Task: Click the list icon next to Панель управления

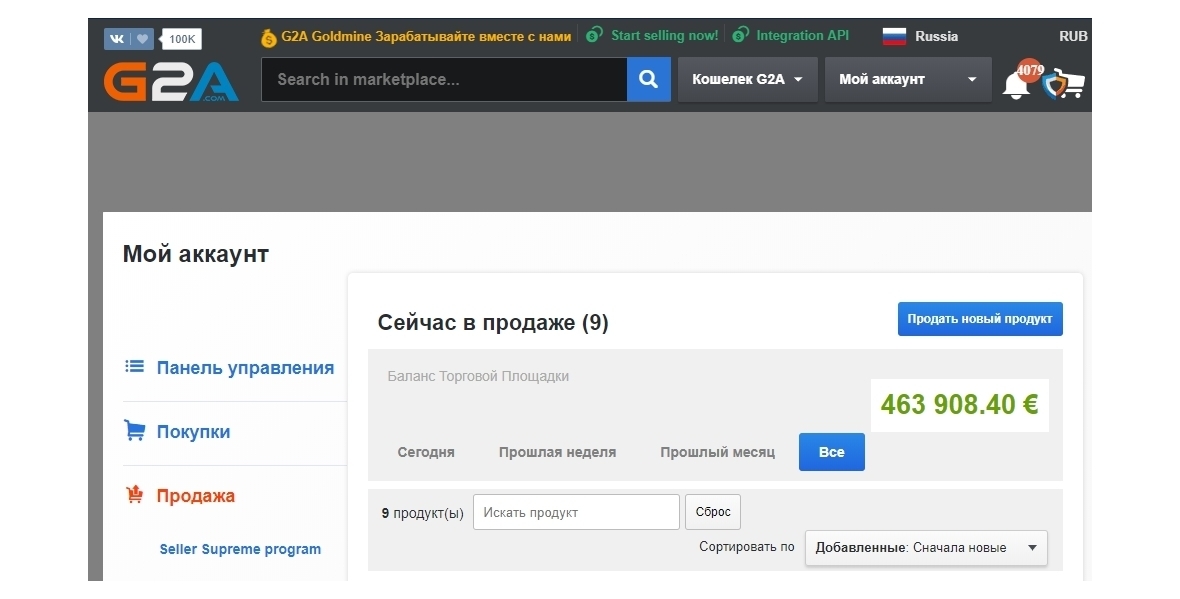Action: pyautogui.click(x=135, y=366)
